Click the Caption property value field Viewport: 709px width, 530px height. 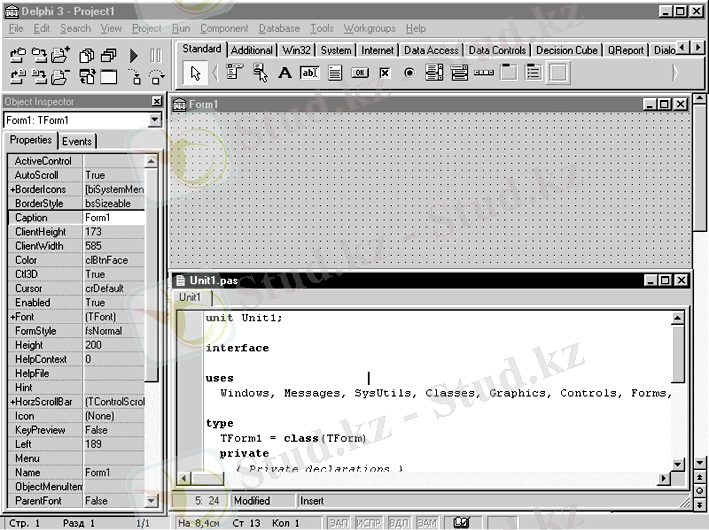[114, 217]
